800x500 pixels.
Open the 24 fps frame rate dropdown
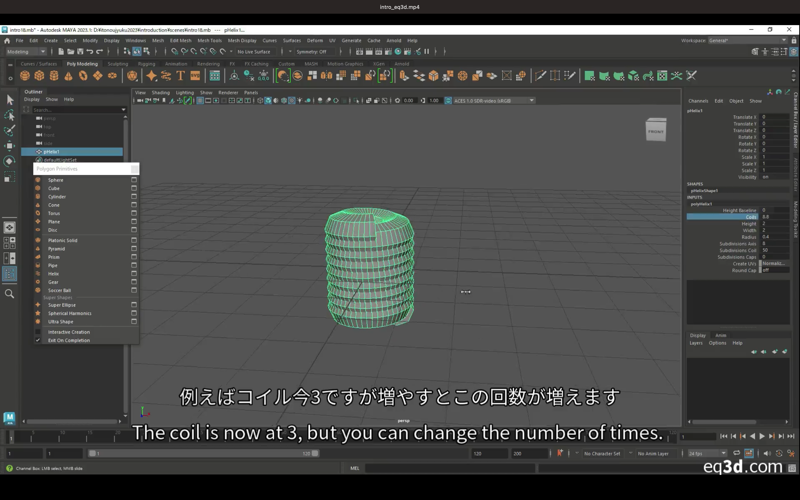pos(707,453)
